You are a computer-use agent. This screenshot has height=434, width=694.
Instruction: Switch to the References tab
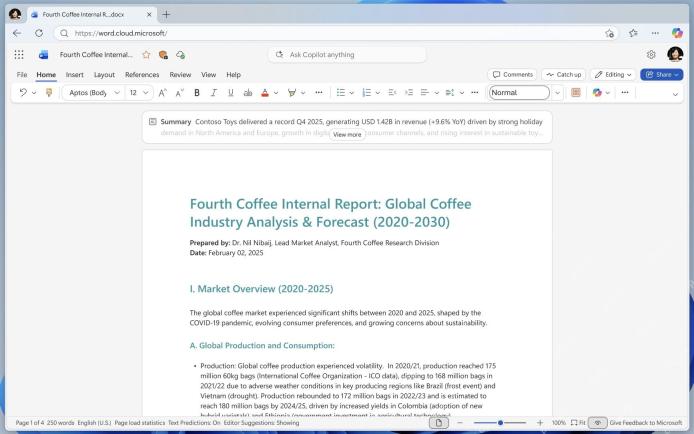pyautogui.click(x=142, y=75)
